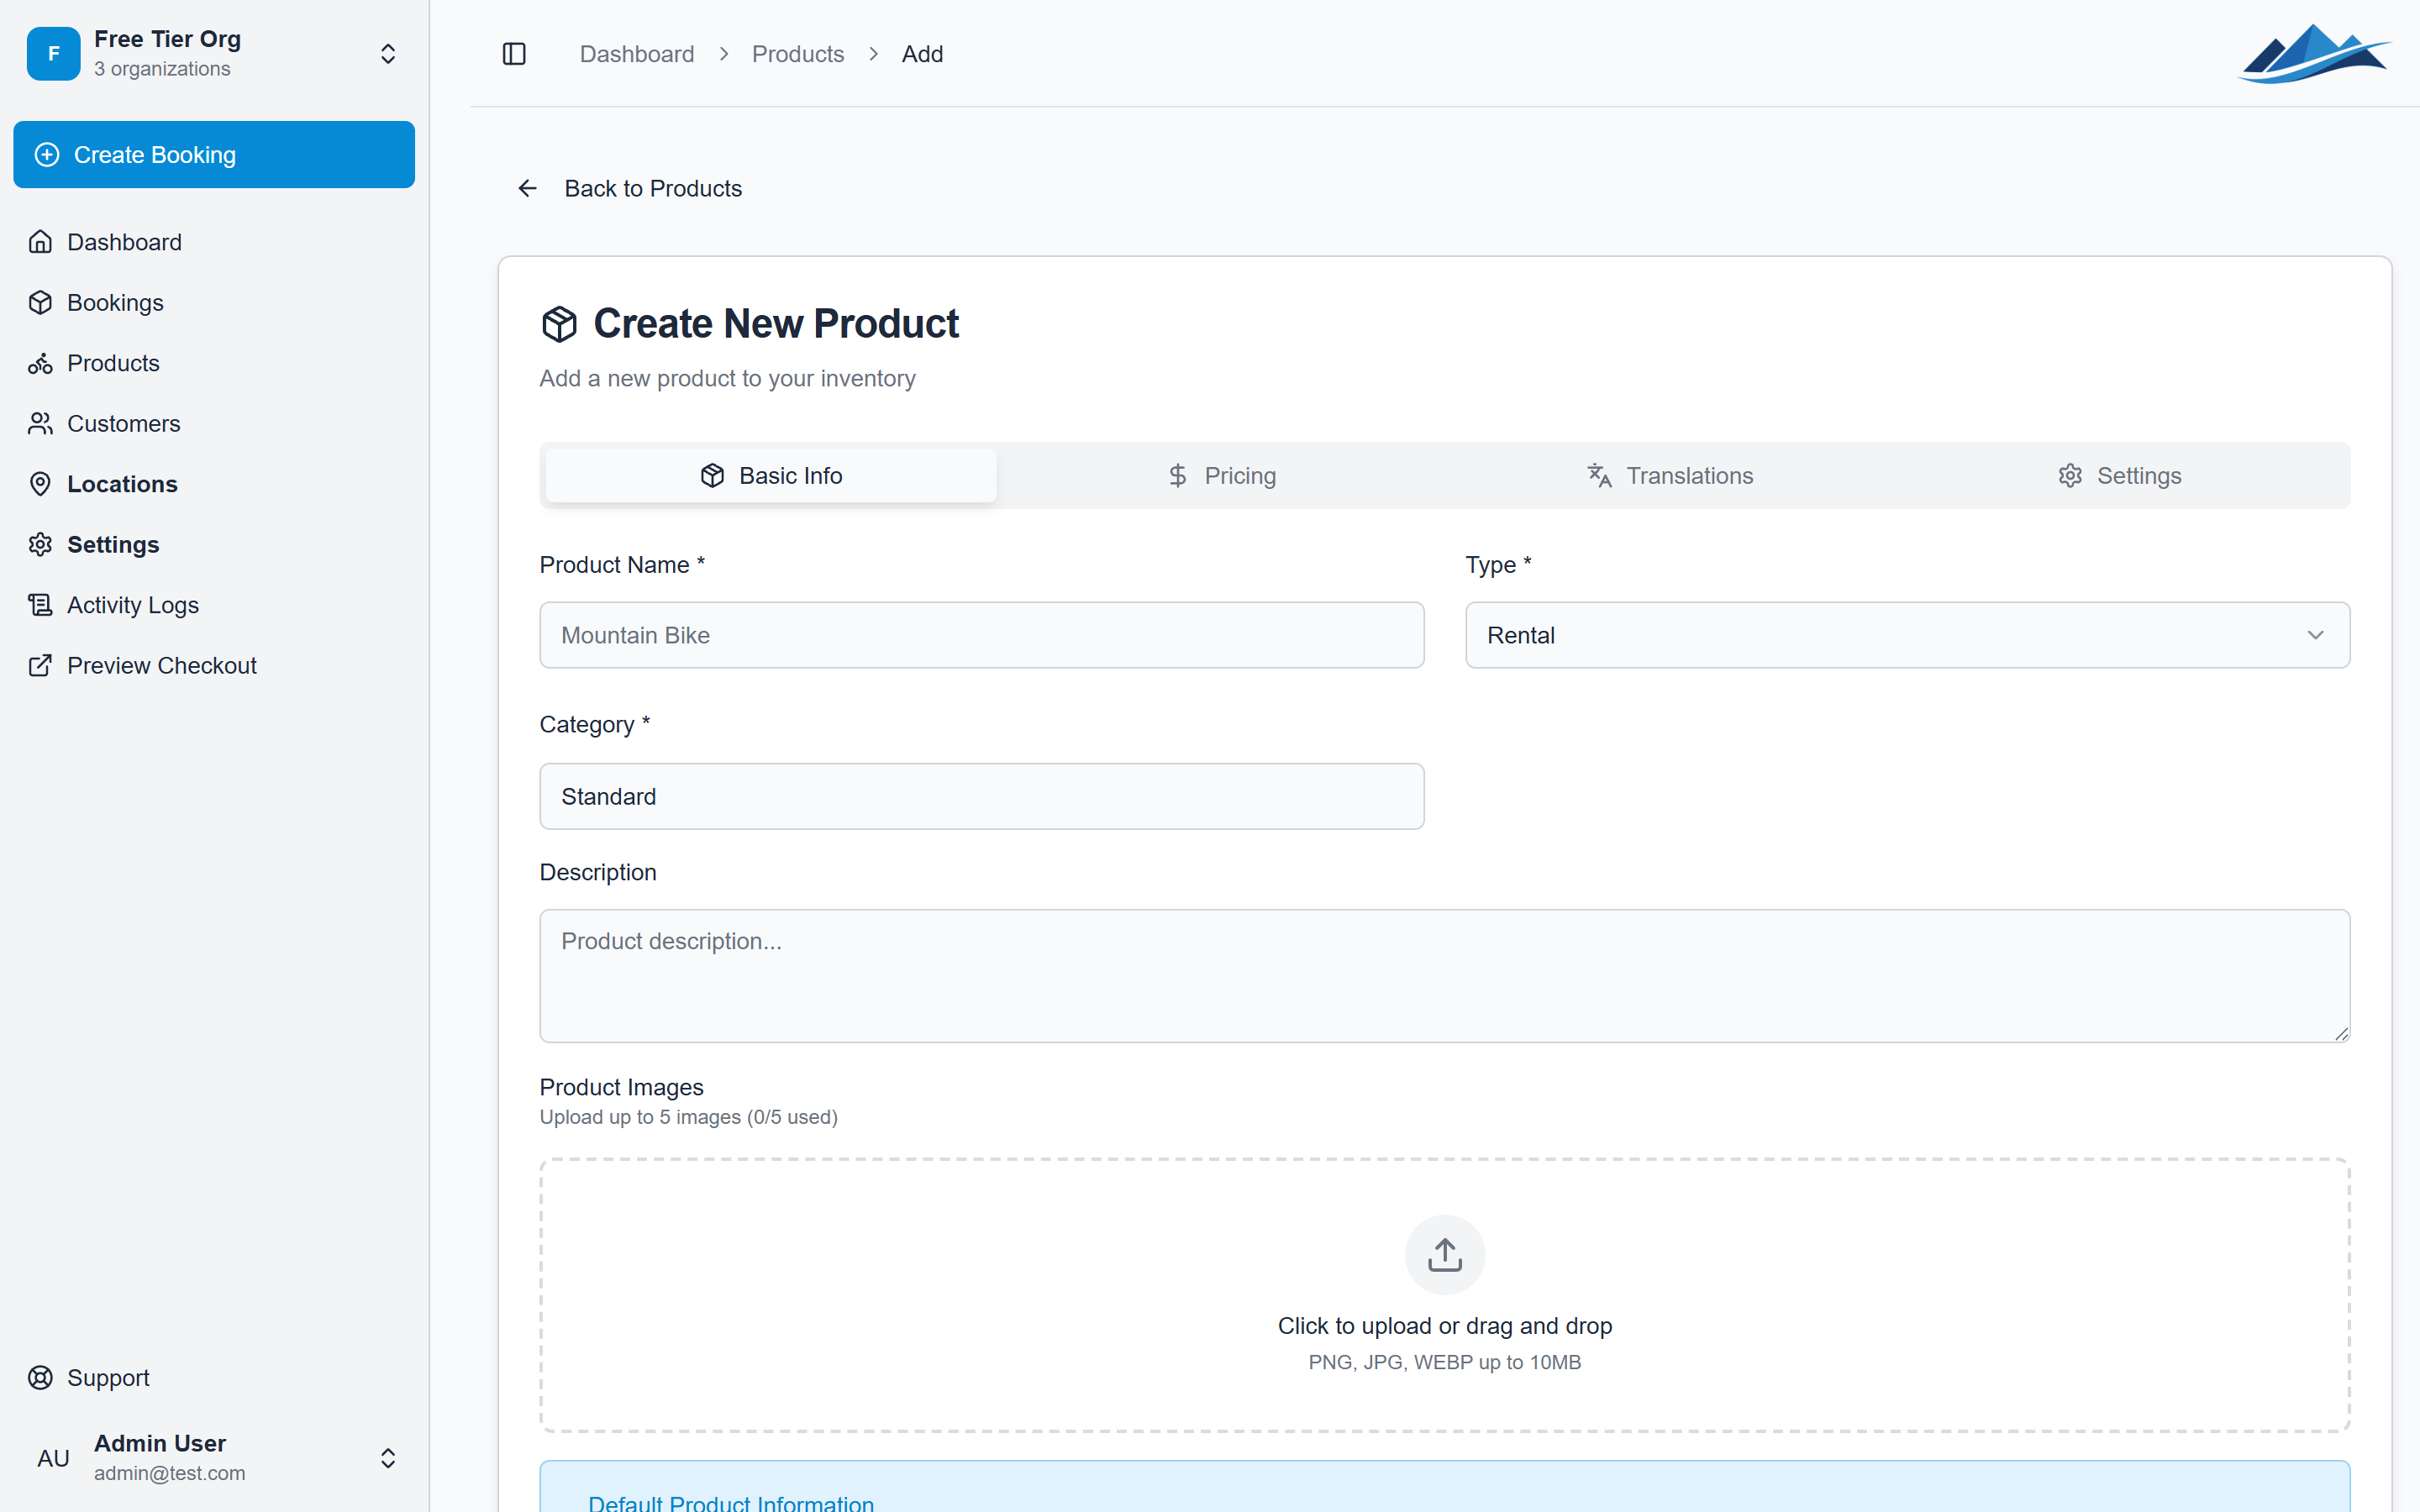
Task: Toggle the sidebar panel icon
Action: (x=514, y=54)
